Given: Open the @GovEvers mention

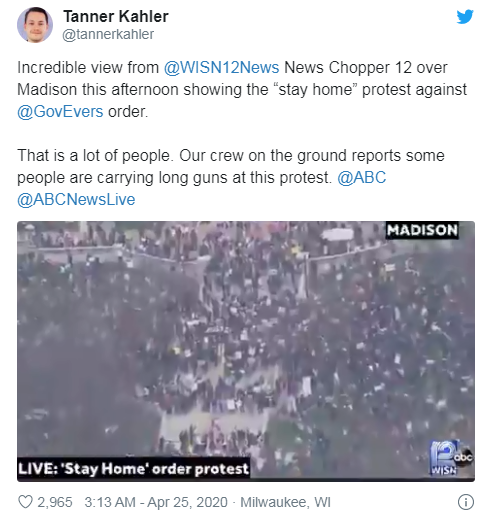Looking at the screenshot, I should pyautogui.click(x=60, y=112).
